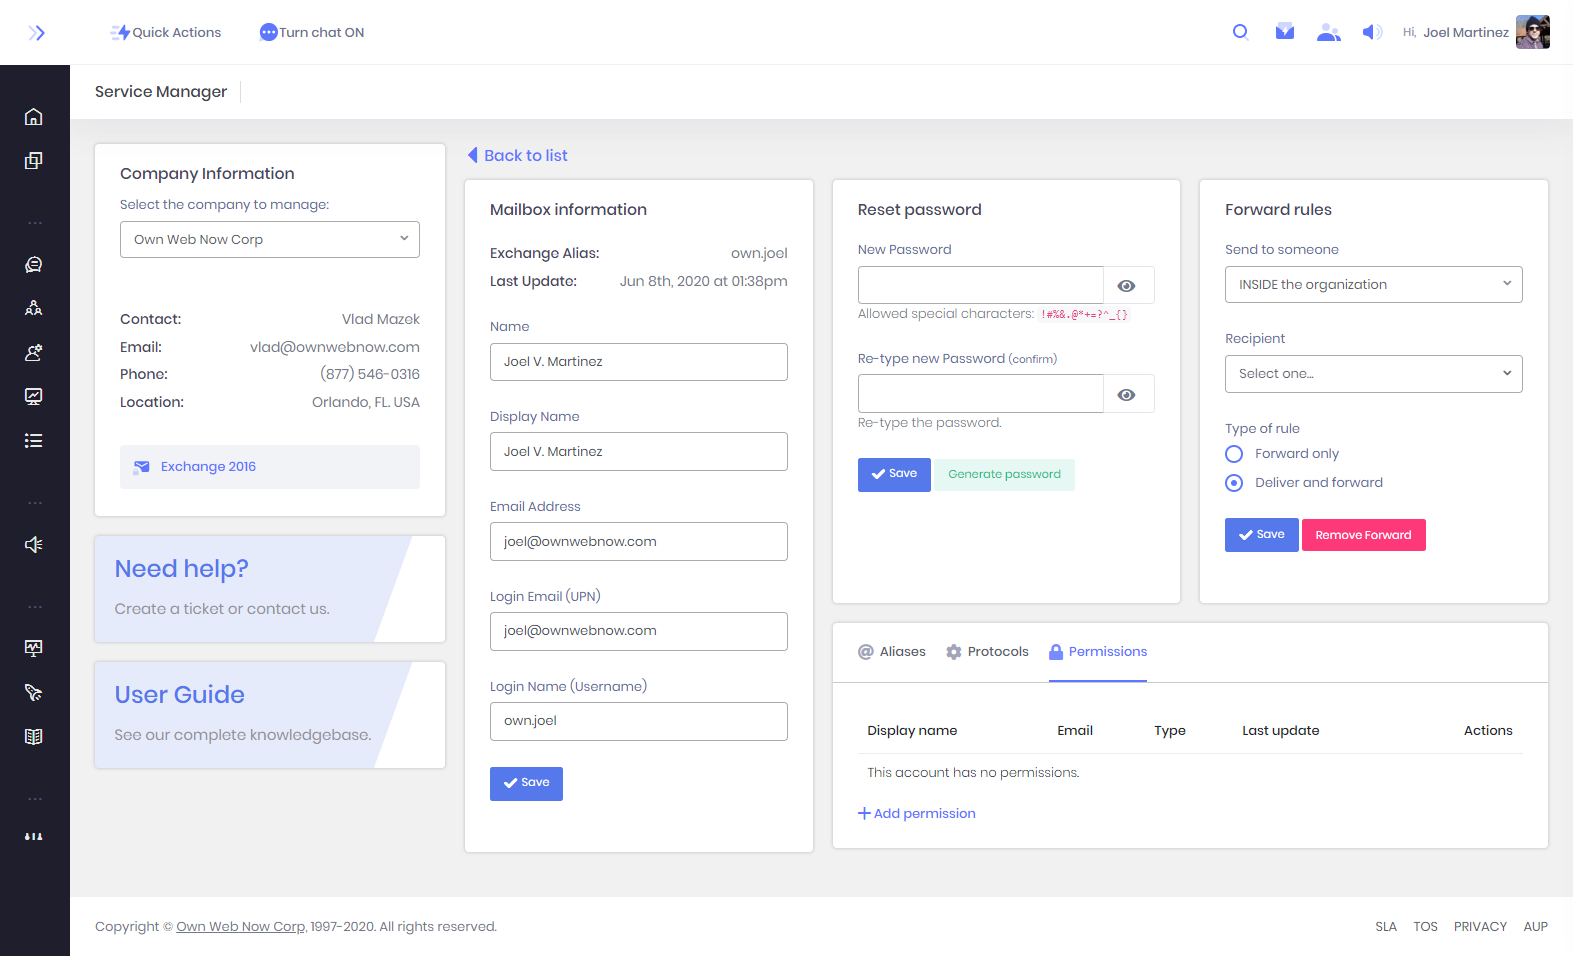Click the search magnifier icon in header

point(1240,32)
